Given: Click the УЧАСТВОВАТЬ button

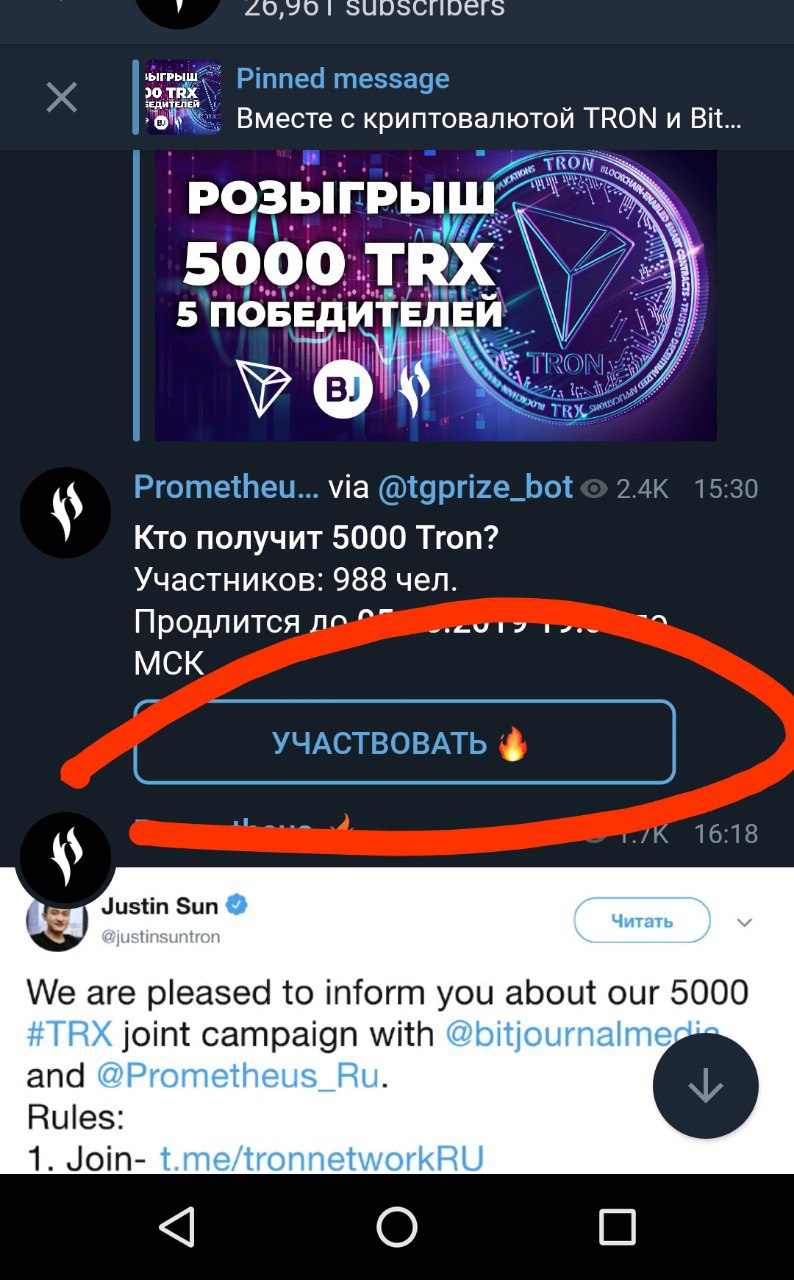Looking at the screenshot, I should click(x=404, y=742).
